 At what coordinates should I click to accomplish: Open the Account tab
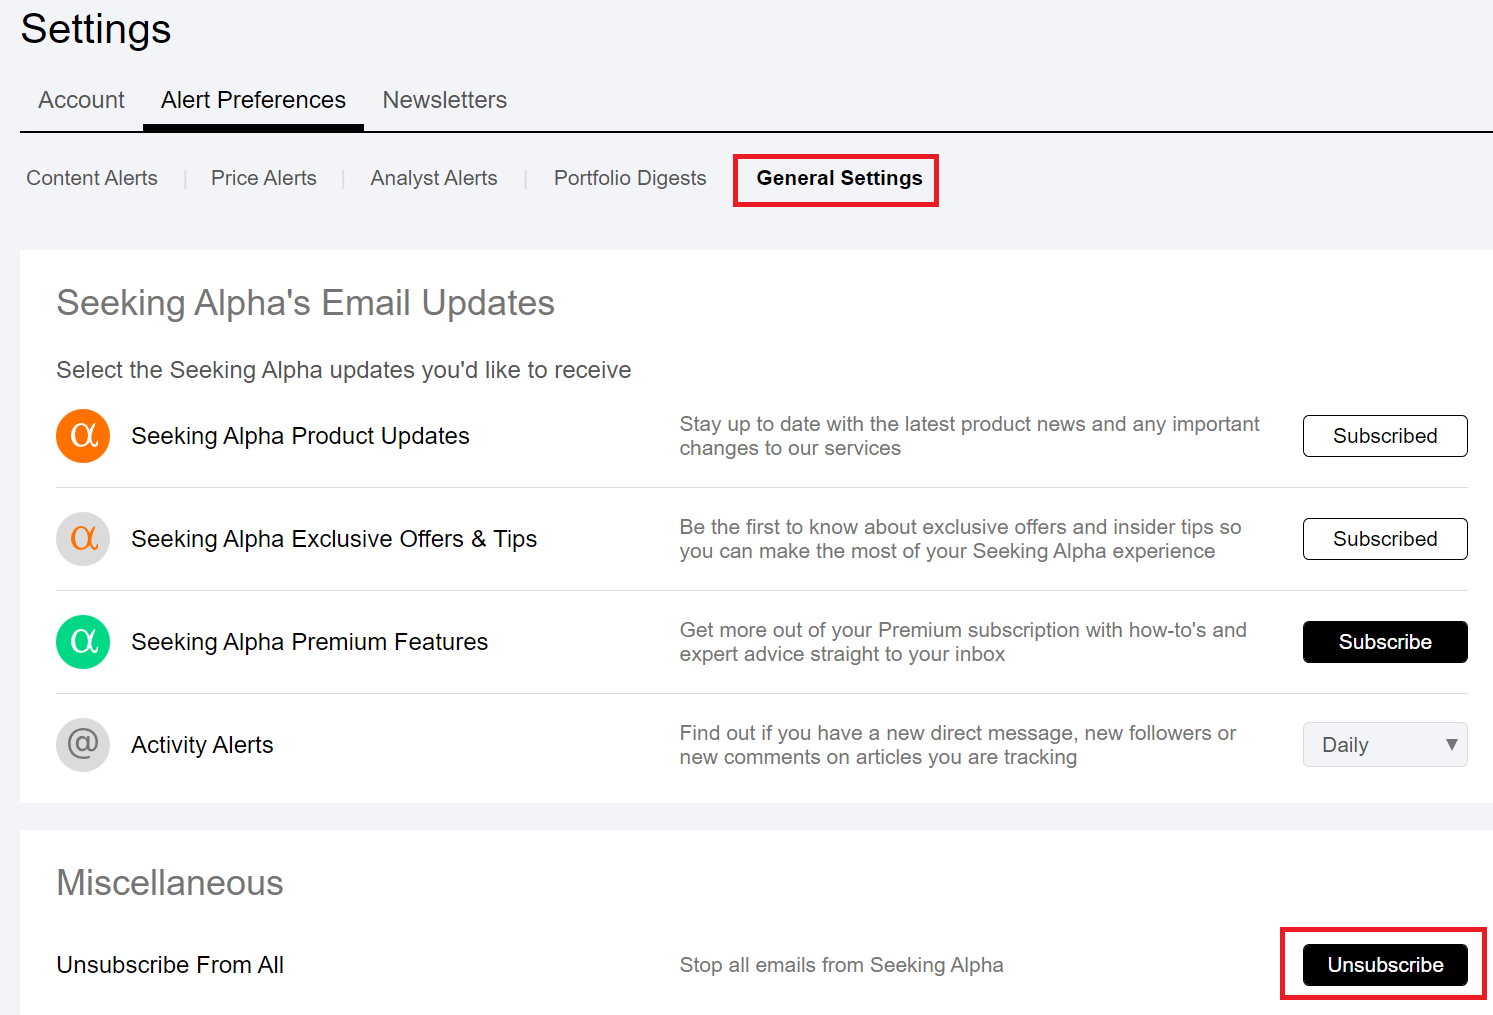(x=81, y=100)
